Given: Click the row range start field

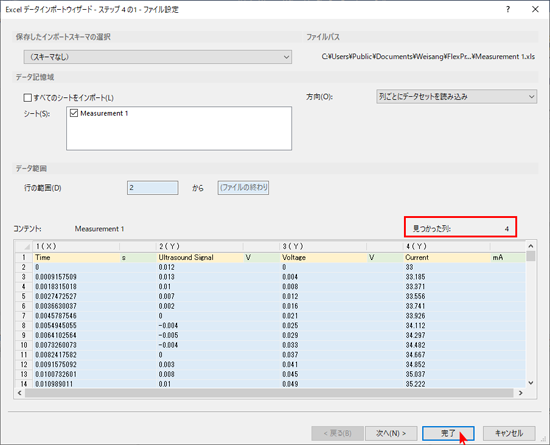Looking at the screenshot, I should click(x=153, y=188).
